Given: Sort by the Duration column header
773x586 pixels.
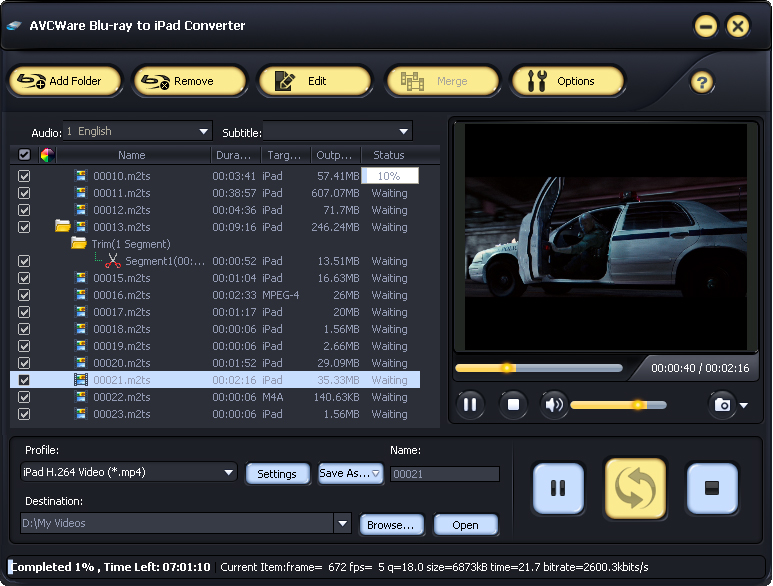Looking at the screenshot, I should click(236, 155).
